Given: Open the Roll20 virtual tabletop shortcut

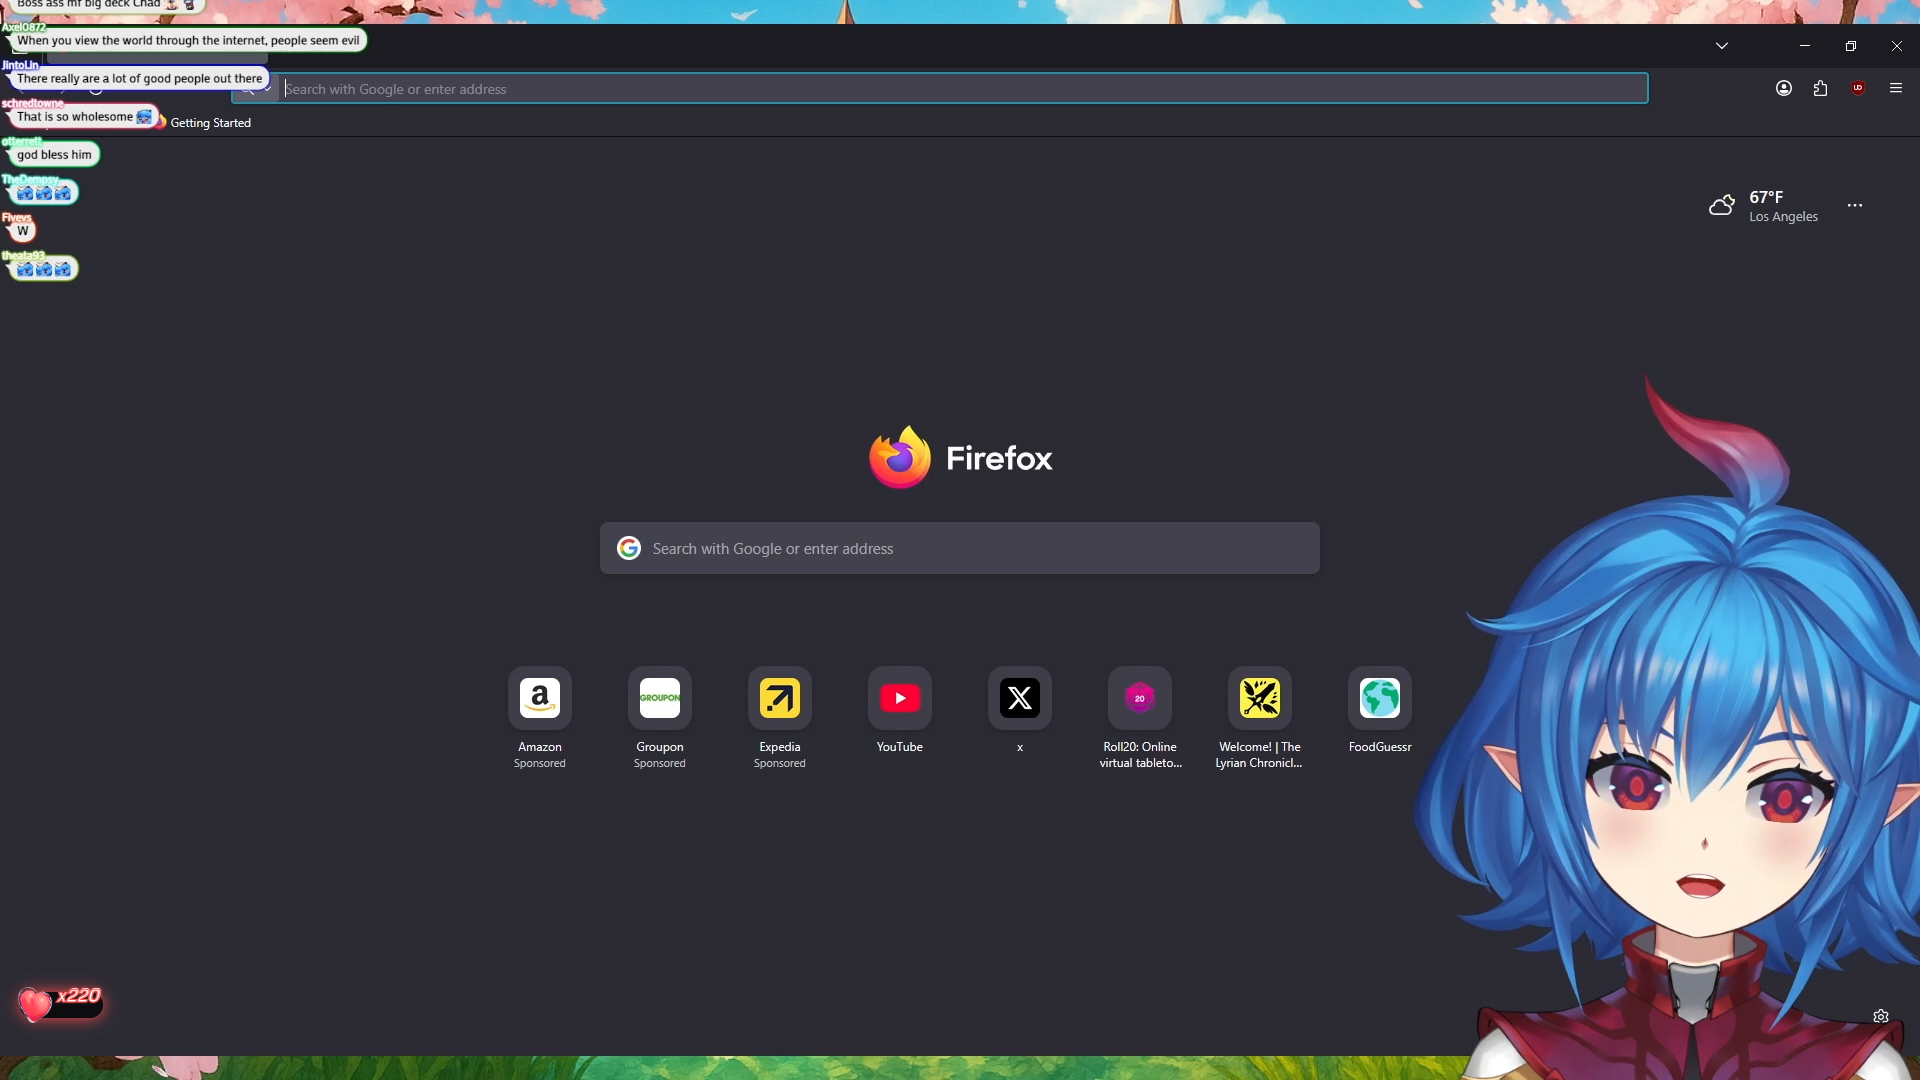Looking at the screenshot, I should tap(1140, 698).
